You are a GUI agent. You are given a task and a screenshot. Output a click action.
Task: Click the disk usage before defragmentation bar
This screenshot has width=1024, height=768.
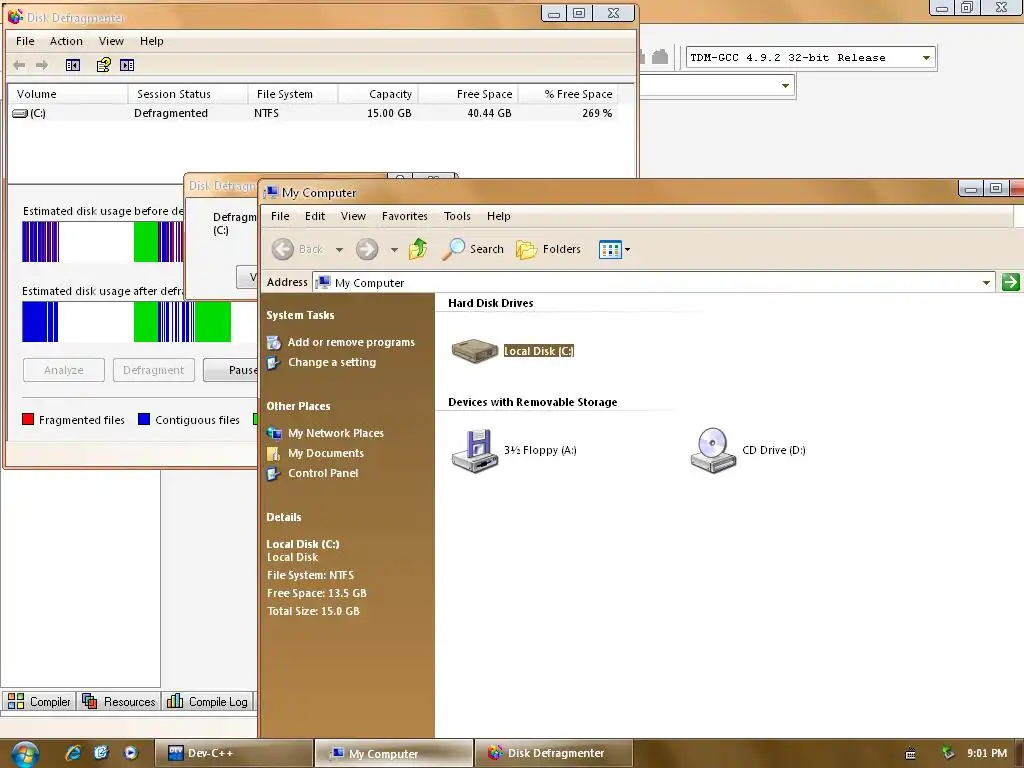(x=103, y=242)
